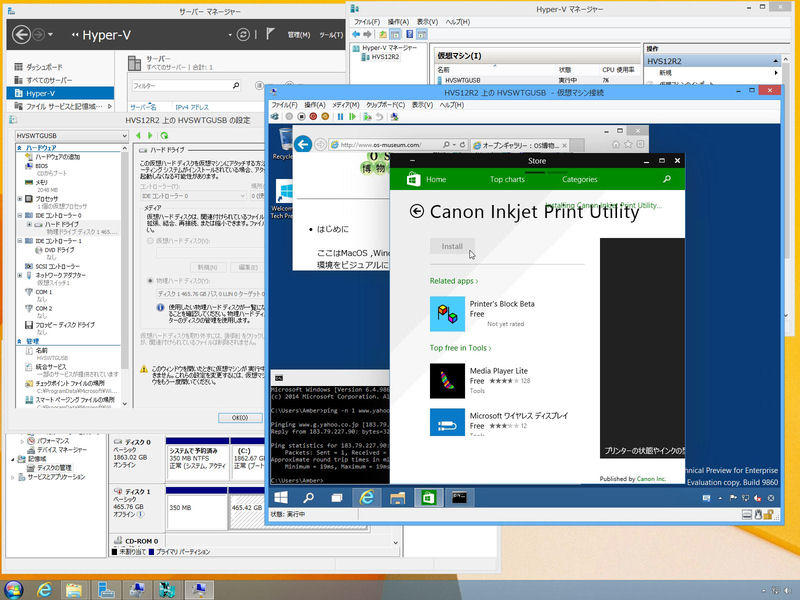Screen dimensions: 800x600
Task: Click the Turn Off (stop) icon in VM toolbar
Action: (x=302, y=117)
